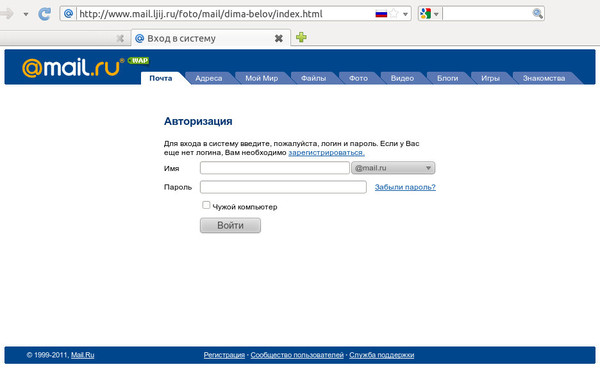Screen dimensions: 600x383
Task: Toggle the 'Чужой компьютер' checkbox
Action: click(206, 205)
